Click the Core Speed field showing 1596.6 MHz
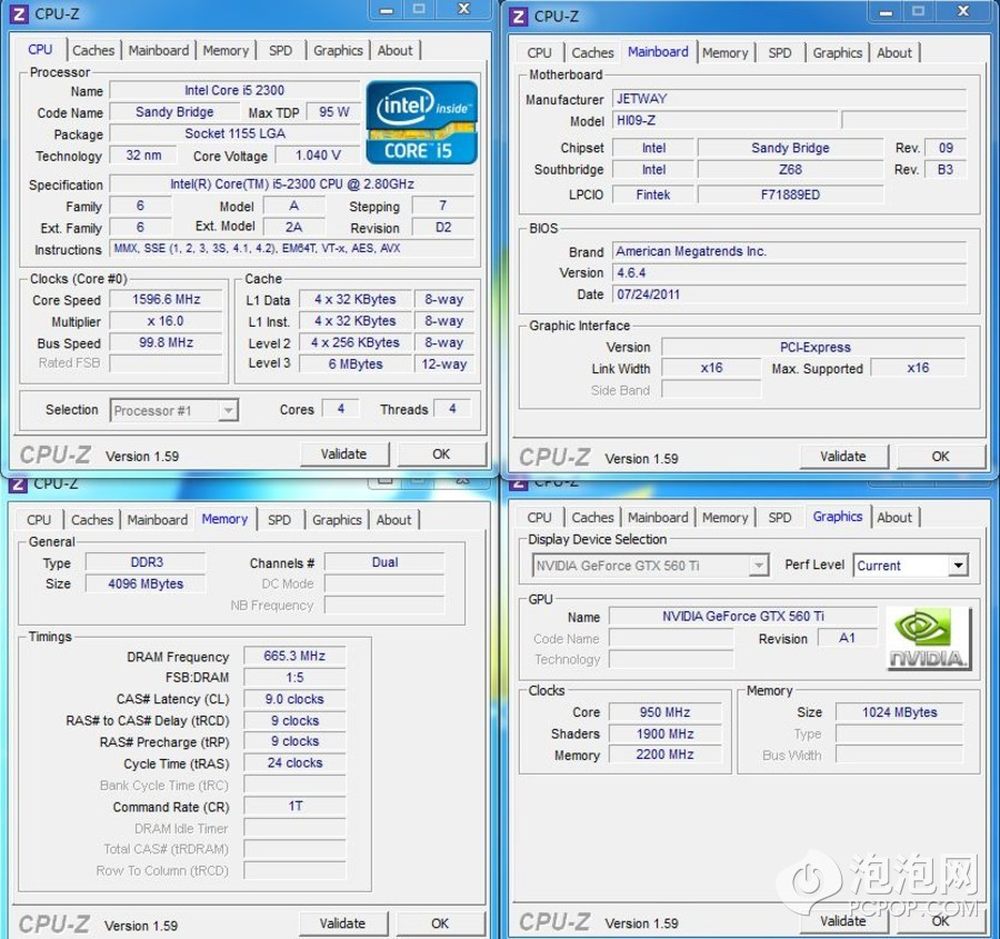 click(166, 300)
